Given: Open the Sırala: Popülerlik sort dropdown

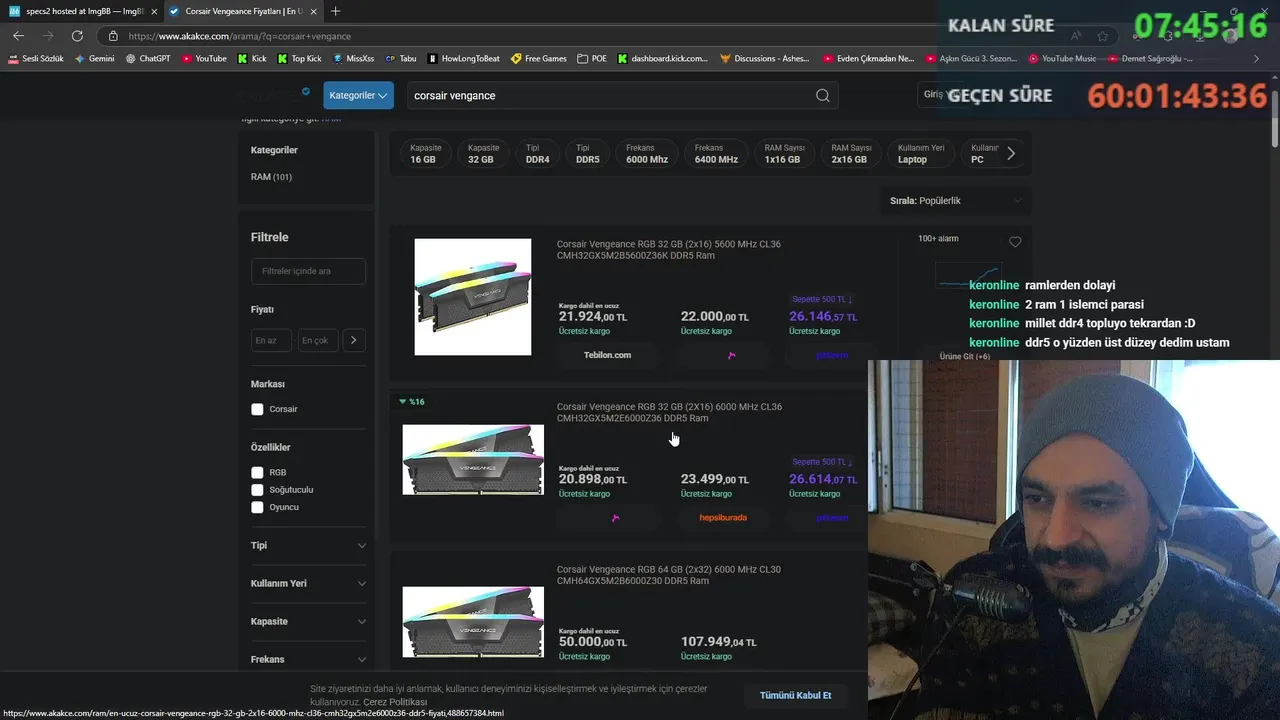Looking at the screenshot, I should 956,201.
